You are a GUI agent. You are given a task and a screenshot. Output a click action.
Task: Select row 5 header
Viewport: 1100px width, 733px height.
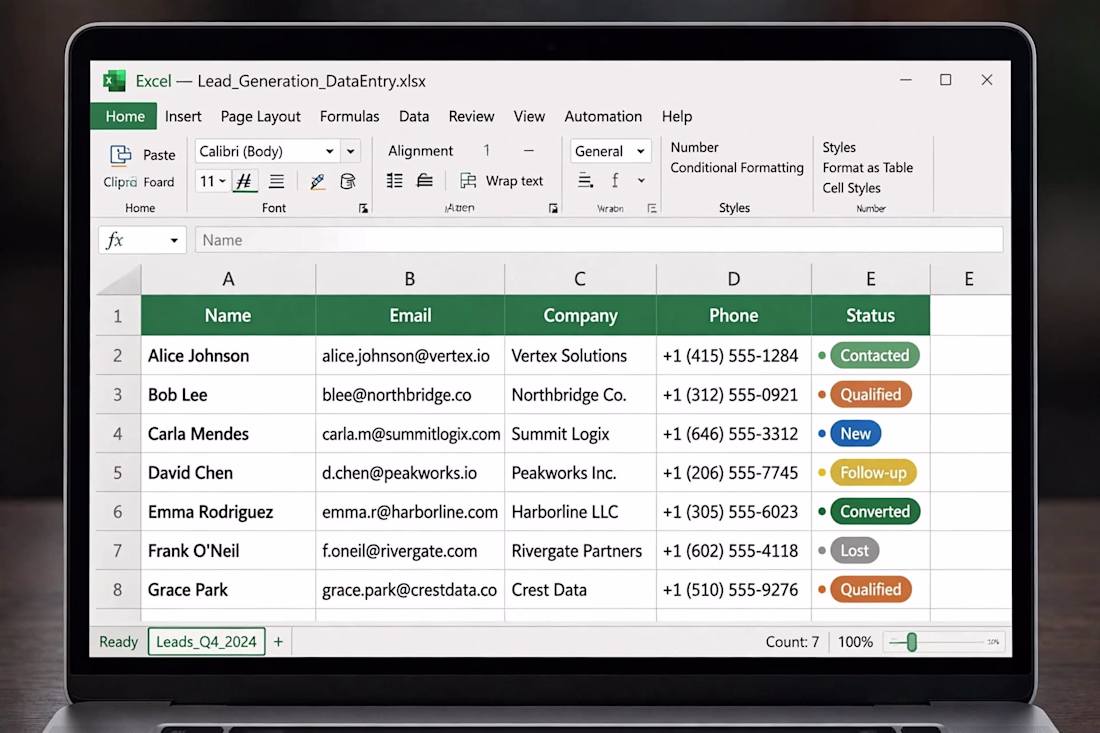118,473
